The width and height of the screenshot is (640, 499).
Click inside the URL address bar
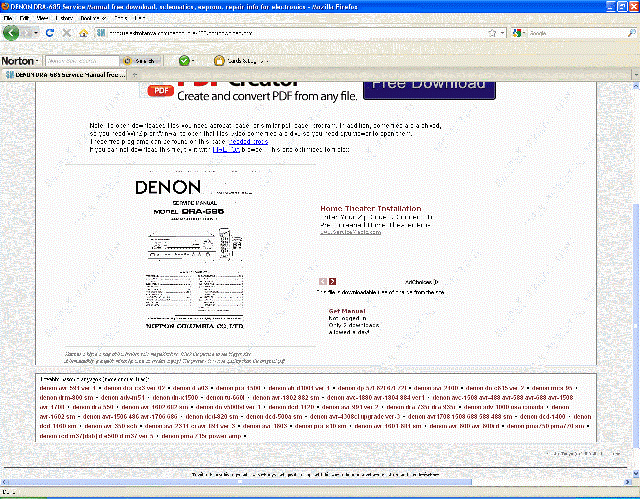tap(294, 33)
